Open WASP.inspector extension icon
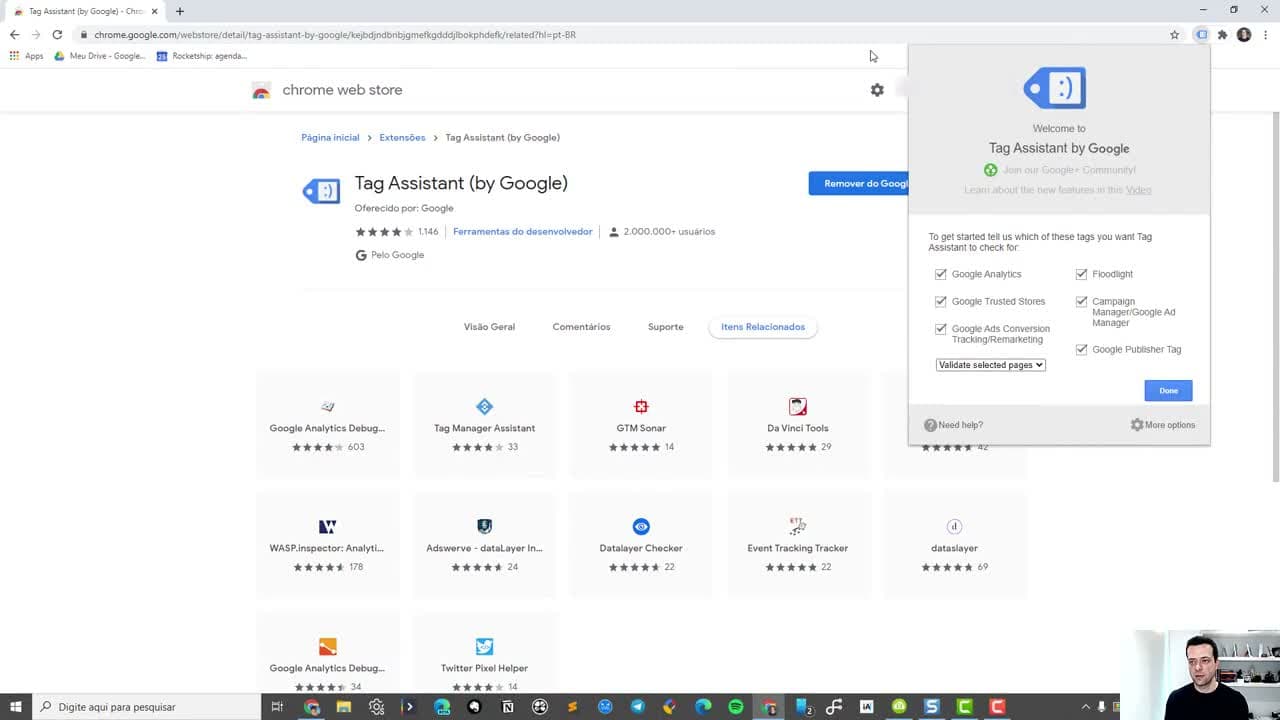Viewport: 1280px width, 720px height. (327, 526)
